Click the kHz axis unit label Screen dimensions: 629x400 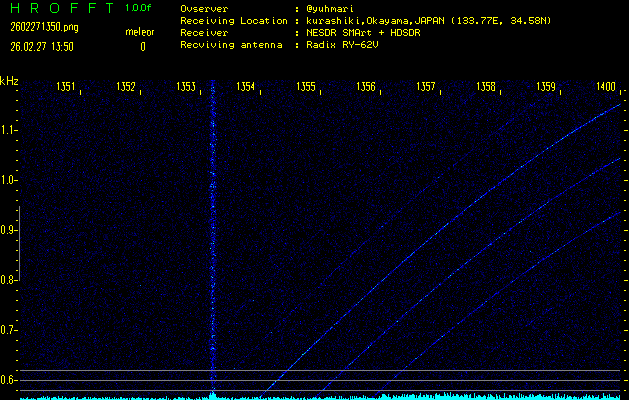[9, 80]
